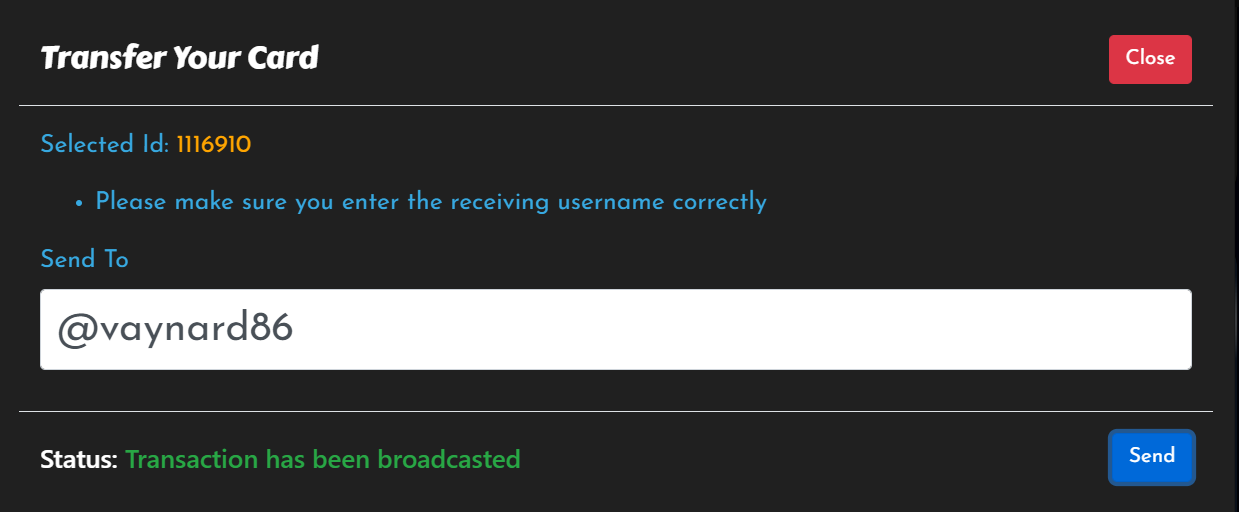Click the bullet point before the notice

point(79,203)
